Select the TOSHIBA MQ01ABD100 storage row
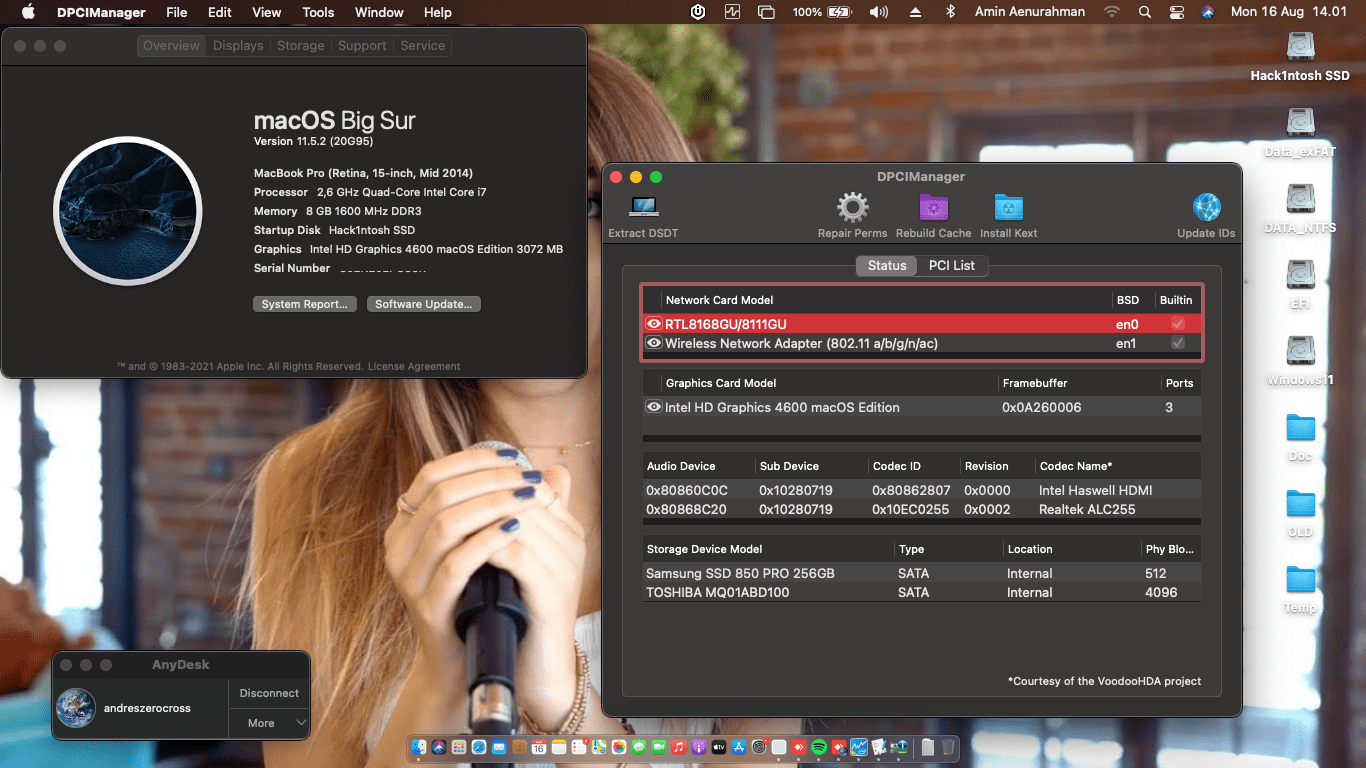This screenshot has width=1366, height=768. [x=921, y=592]
